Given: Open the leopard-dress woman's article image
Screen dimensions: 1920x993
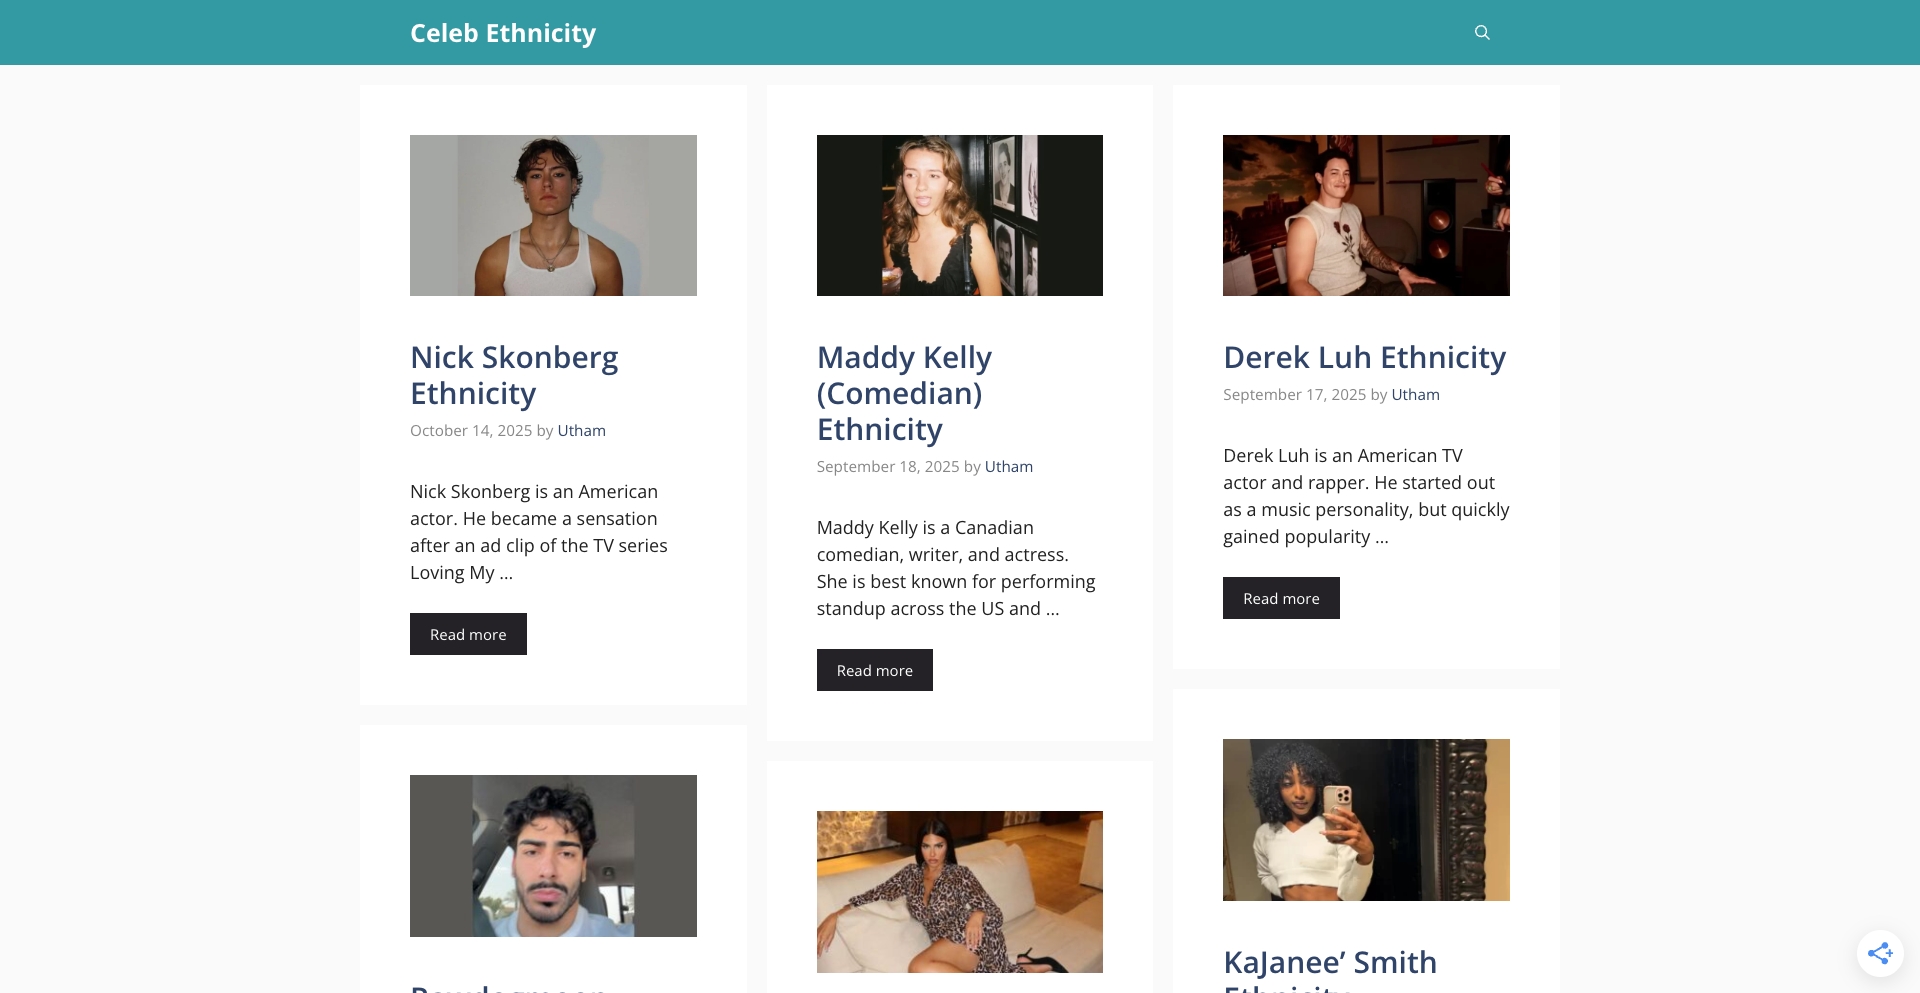Looking at the screenshot, I should tap(959, 890).
